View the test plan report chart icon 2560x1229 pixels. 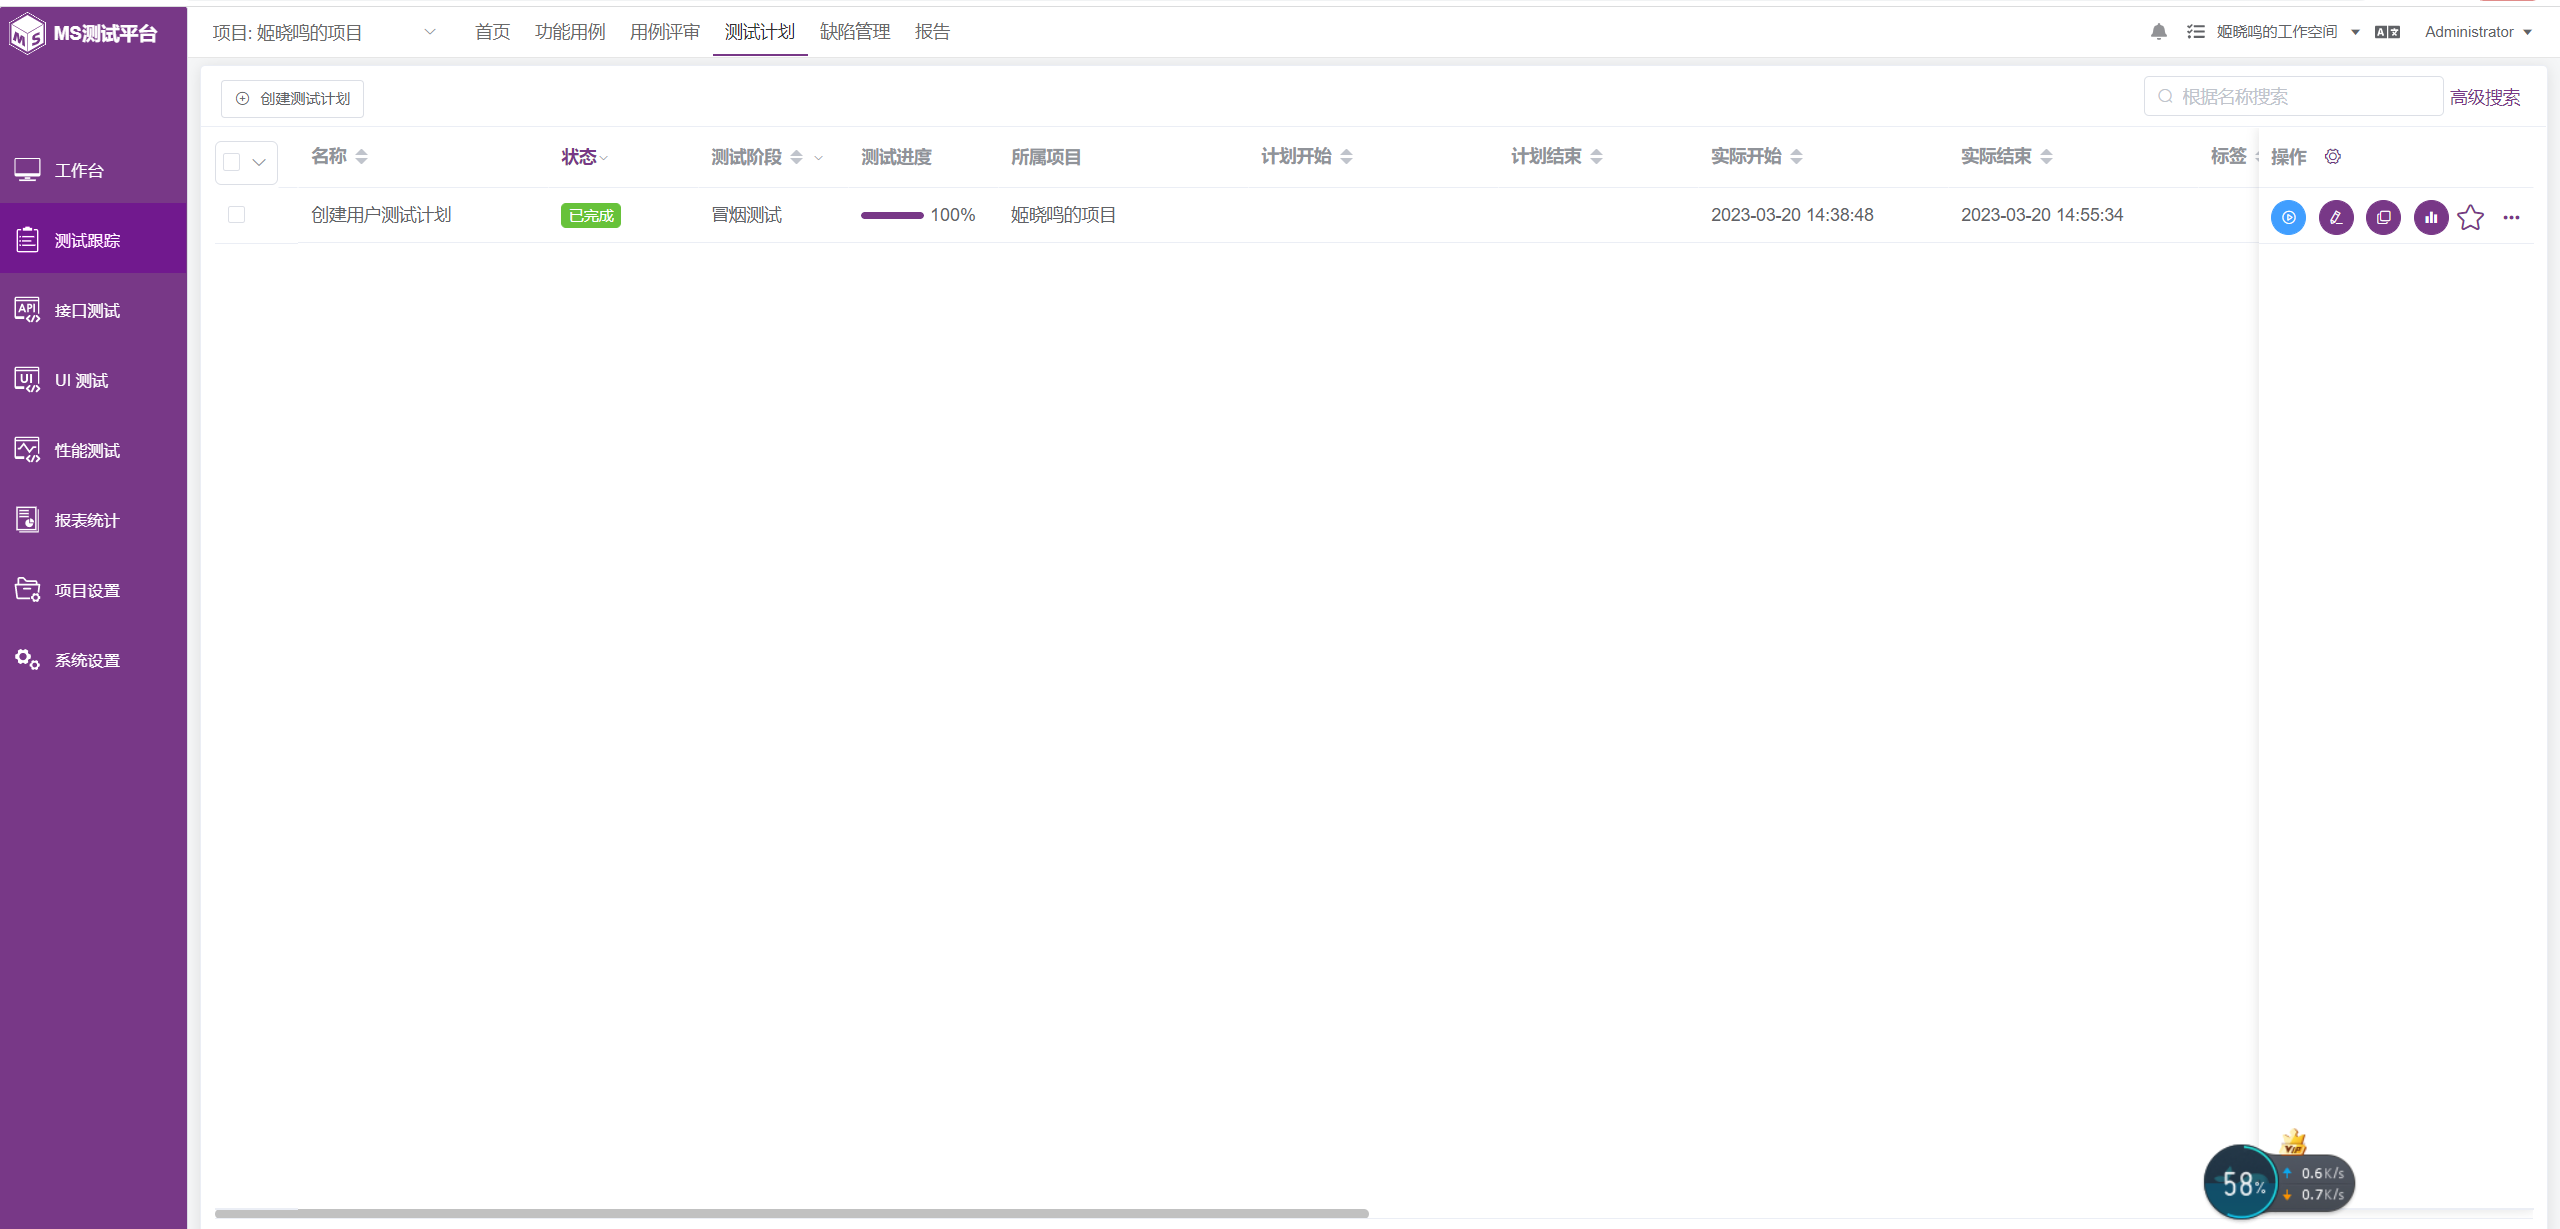click(x=2430, y=217)
